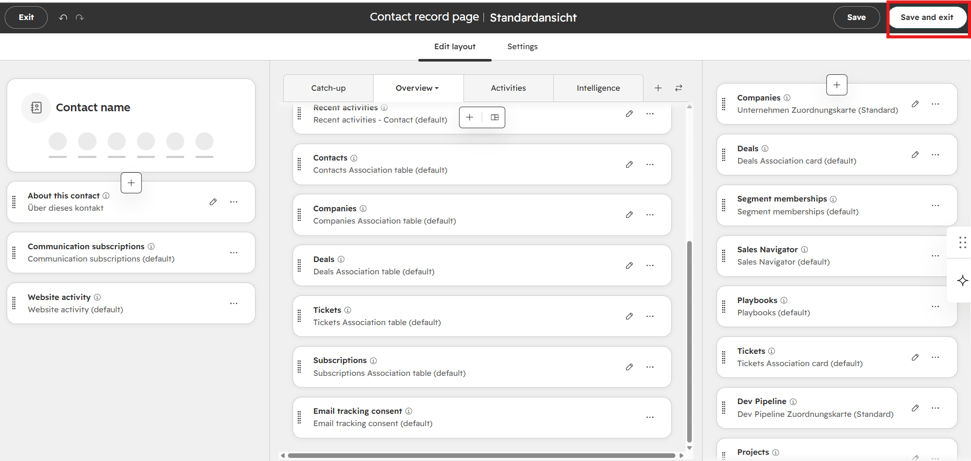The width and height of the screenshot is (971, 461).
Task: Edit the Recent activities card
Action: pos(629,114)
